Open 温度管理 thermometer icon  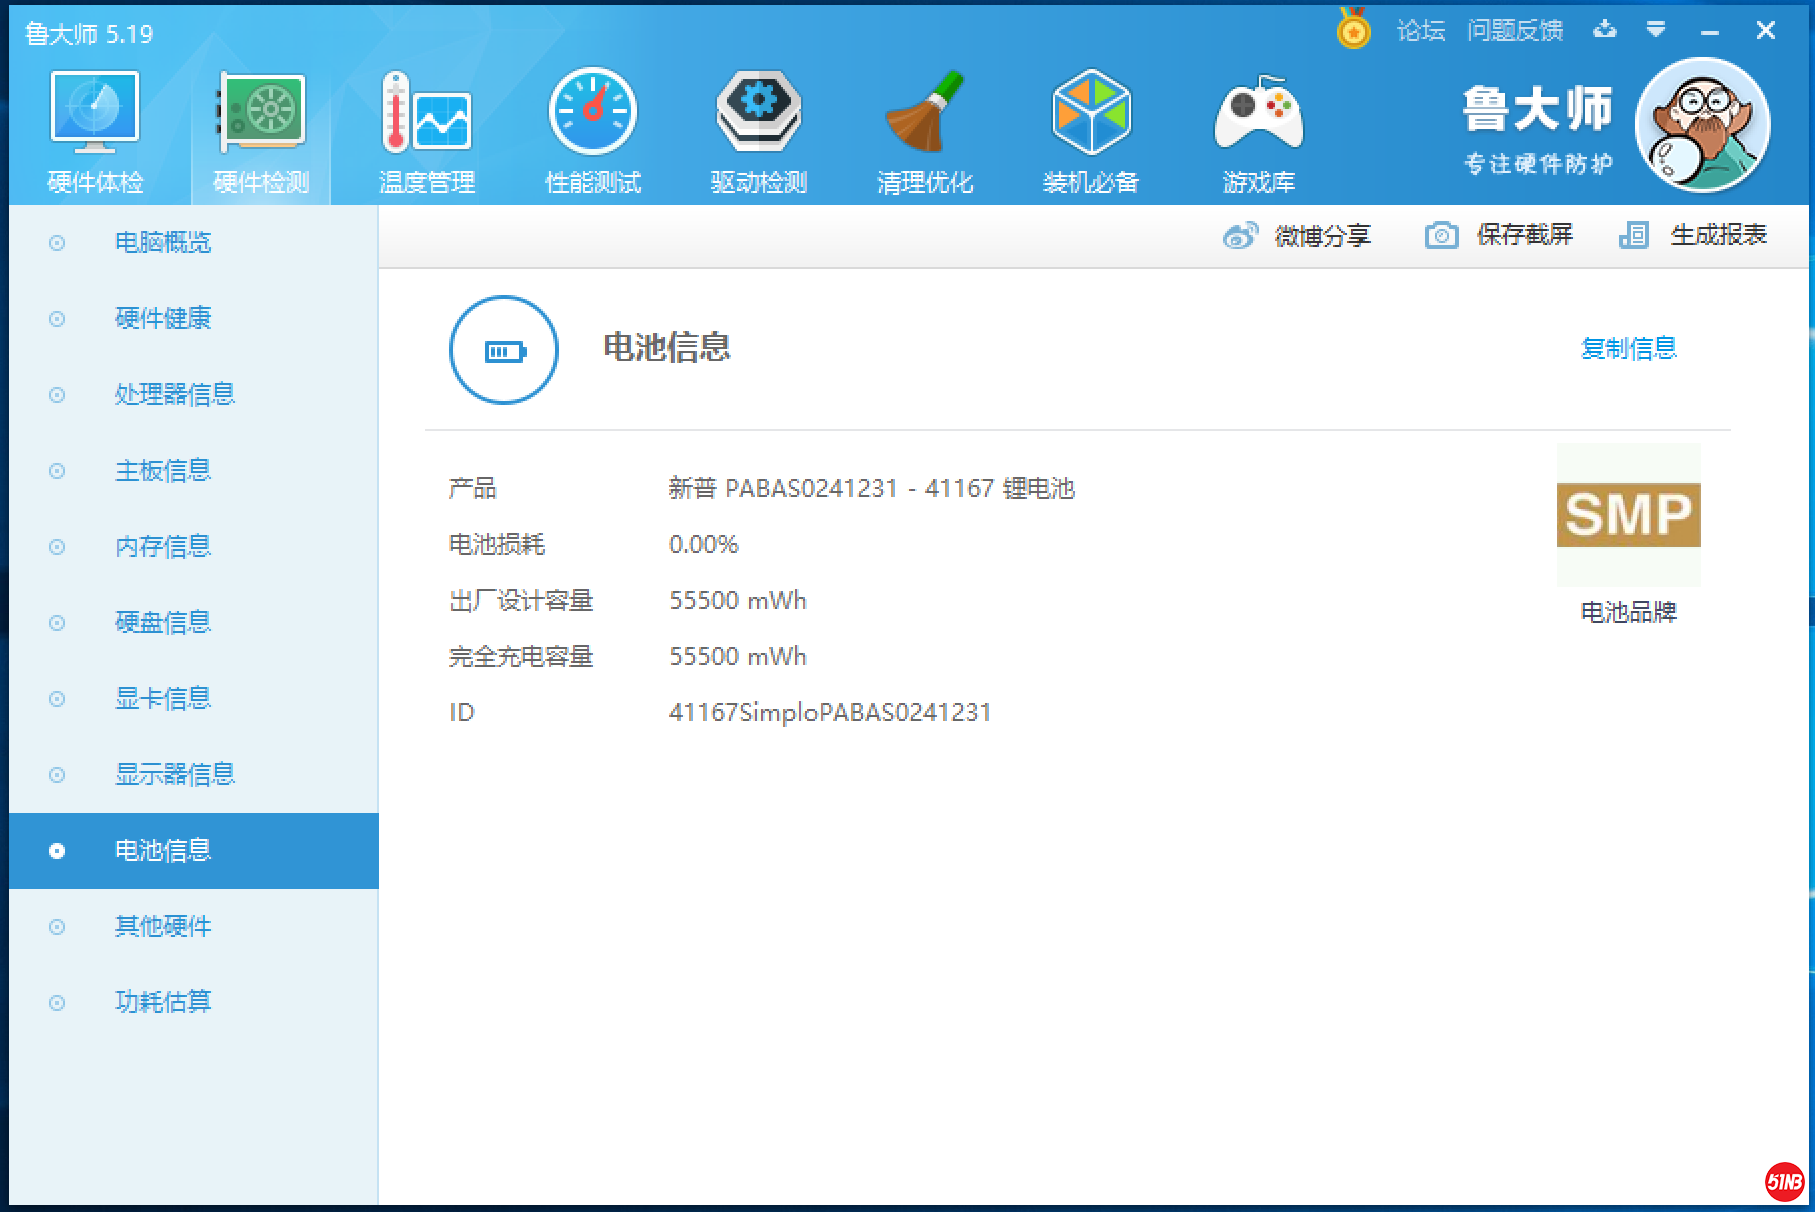427,113
